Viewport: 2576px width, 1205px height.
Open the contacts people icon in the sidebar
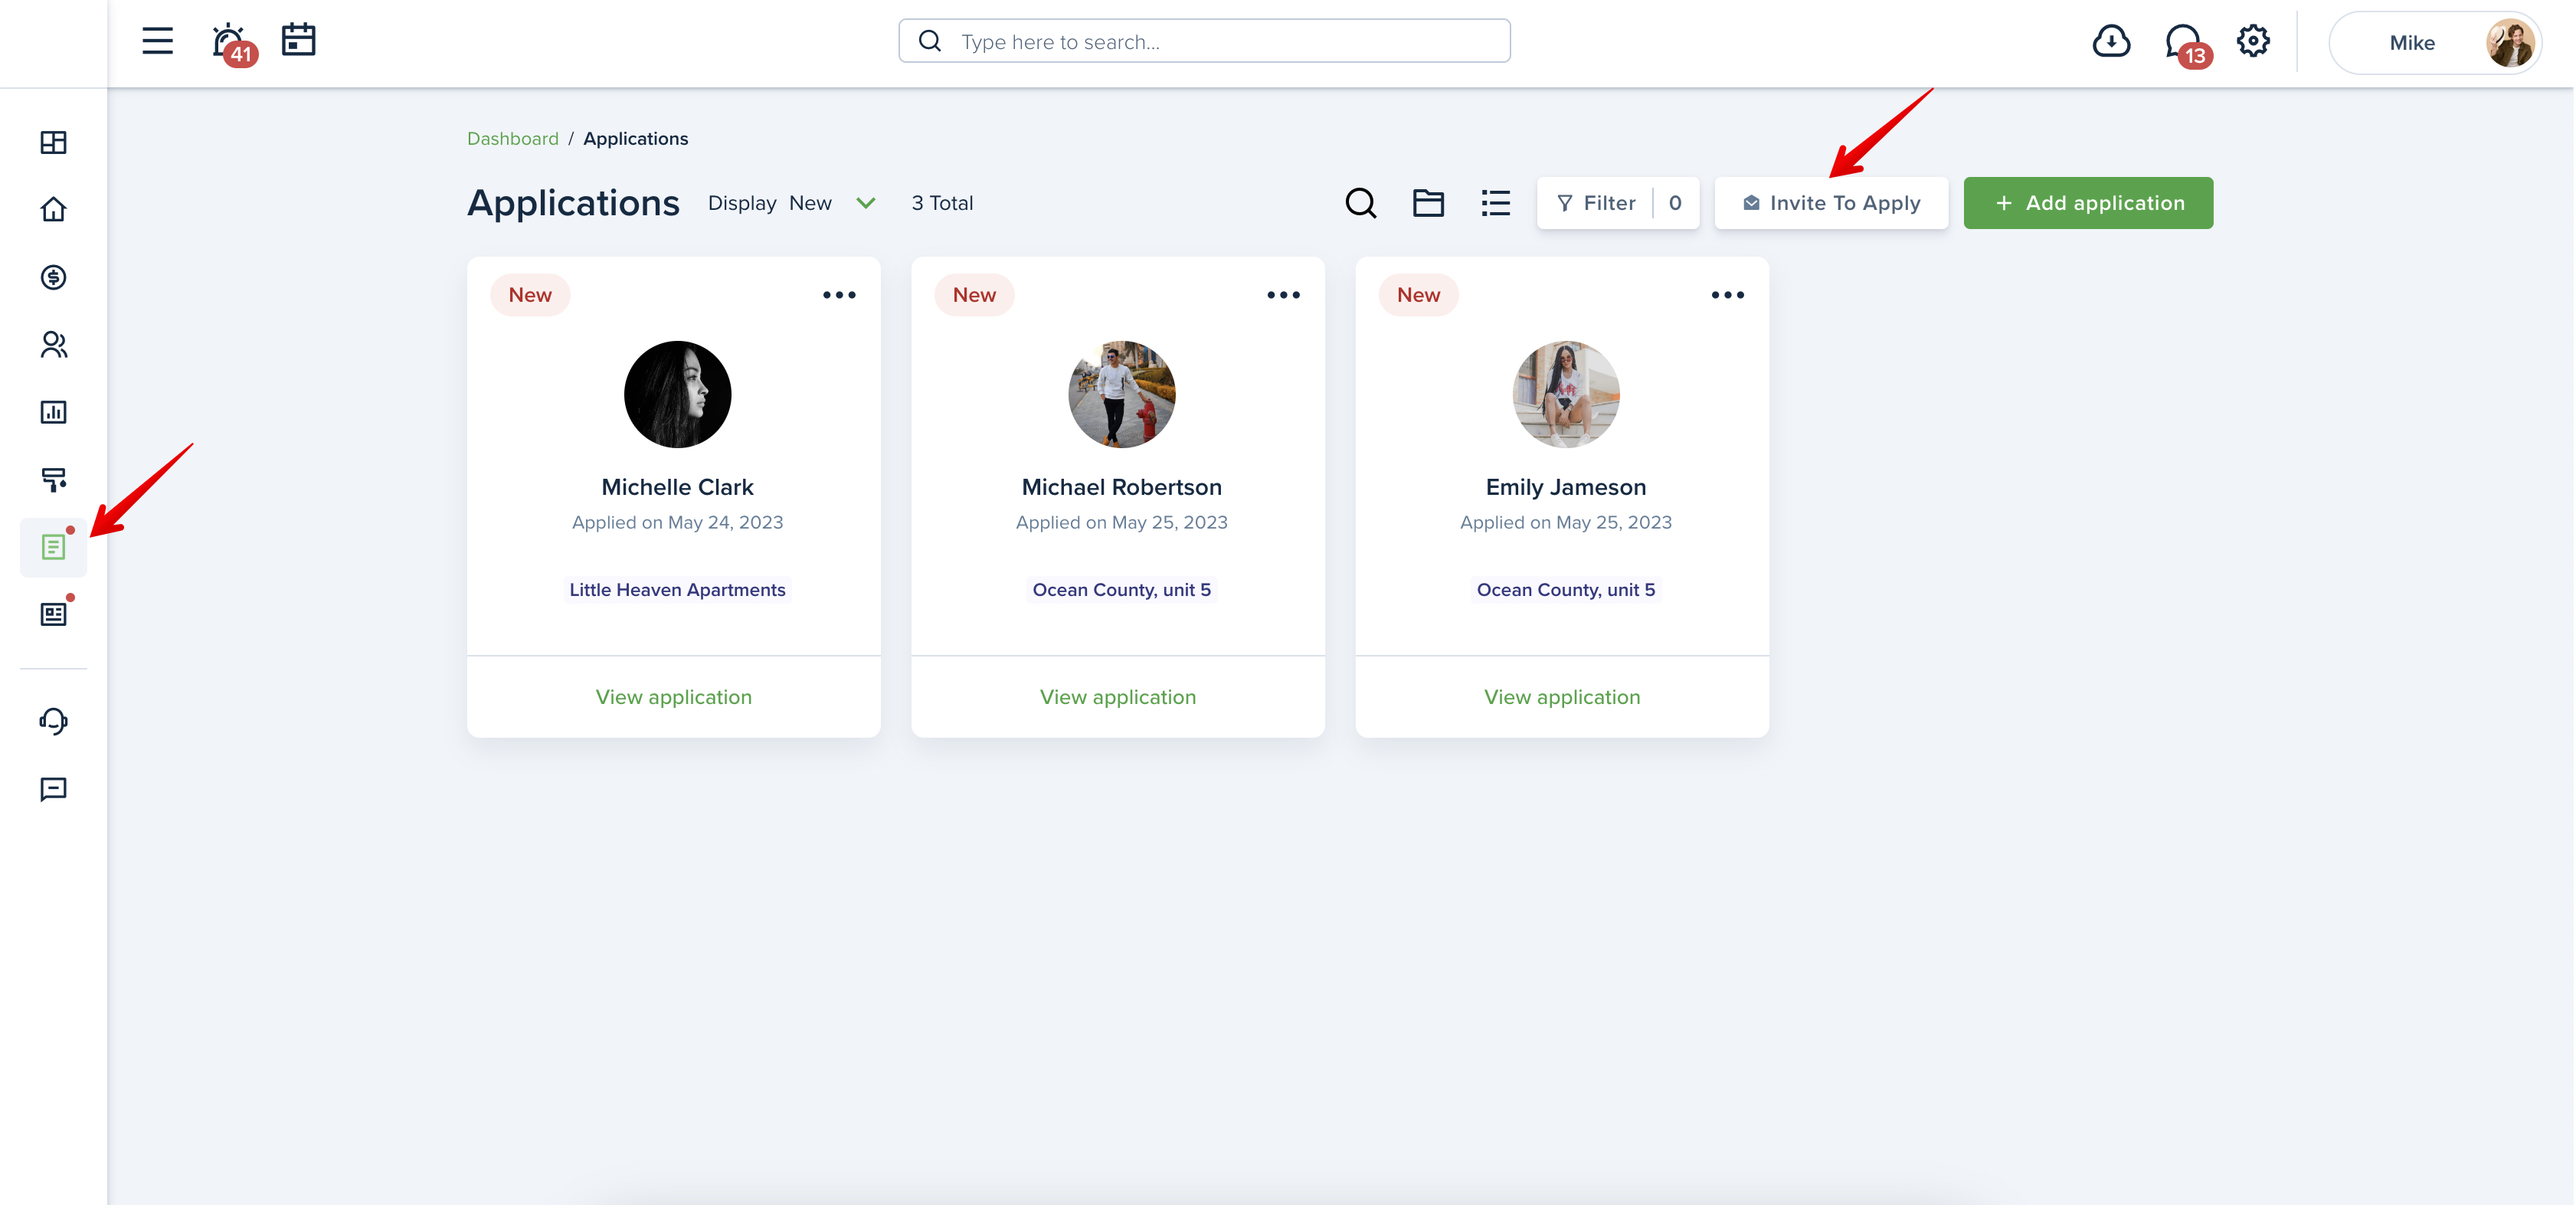[54, 345]
